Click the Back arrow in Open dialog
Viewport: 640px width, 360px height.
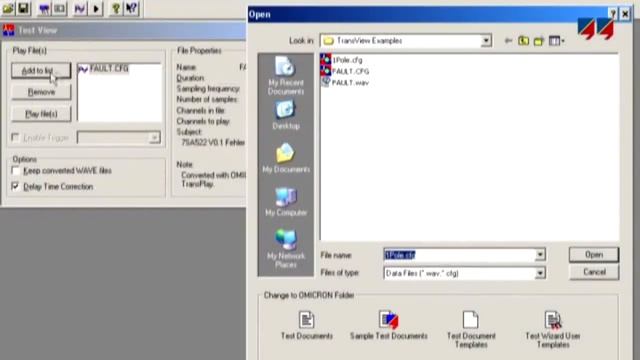click(x=508, y=40)
